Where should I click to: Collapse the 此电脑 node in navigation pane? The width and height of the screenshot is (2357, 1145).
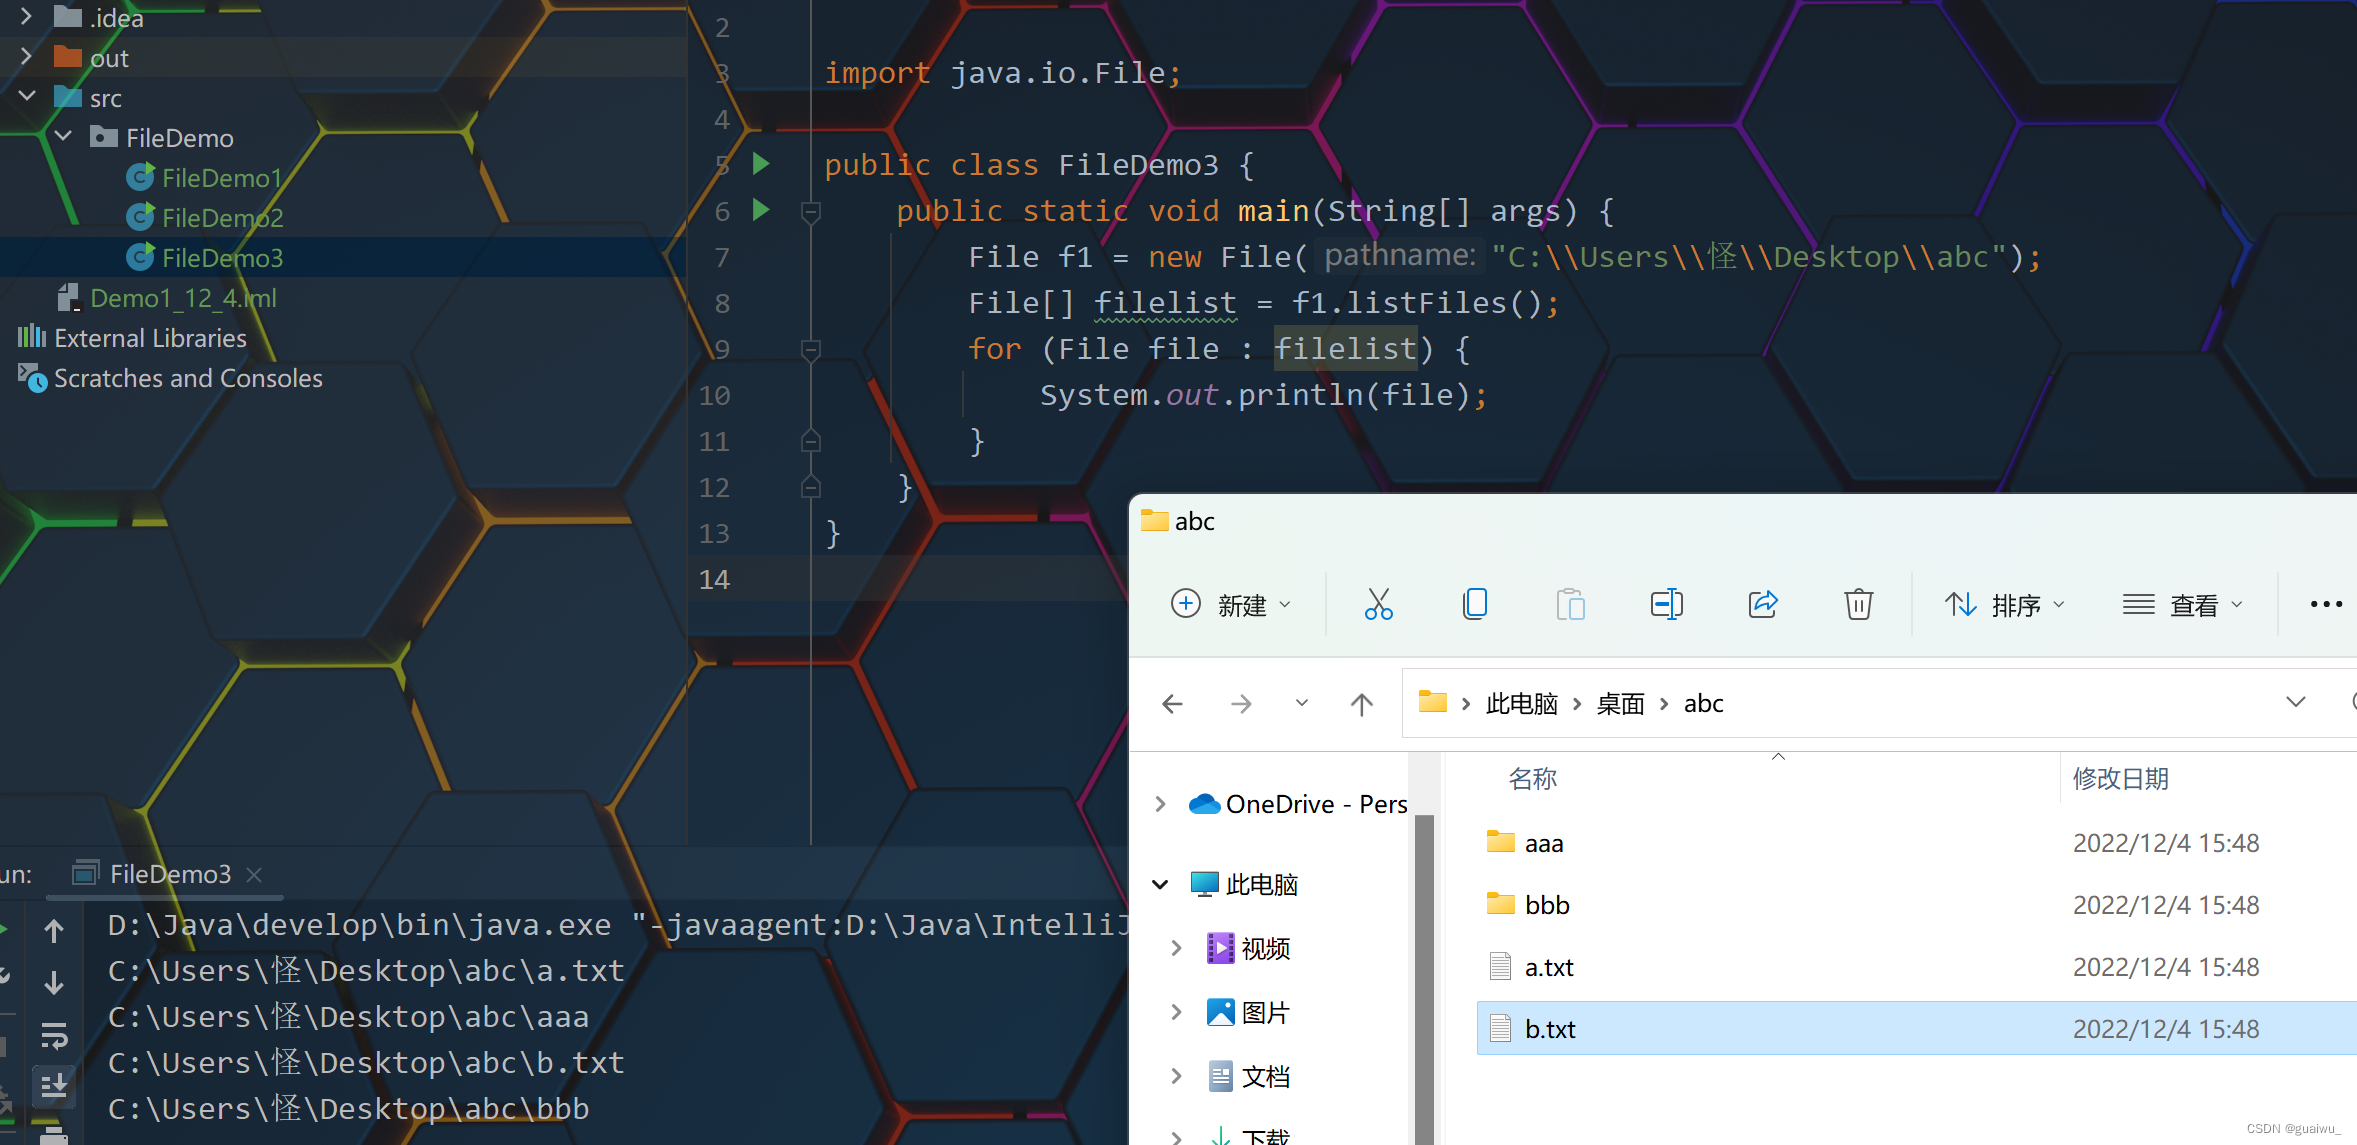click(x=1160, y=884)
